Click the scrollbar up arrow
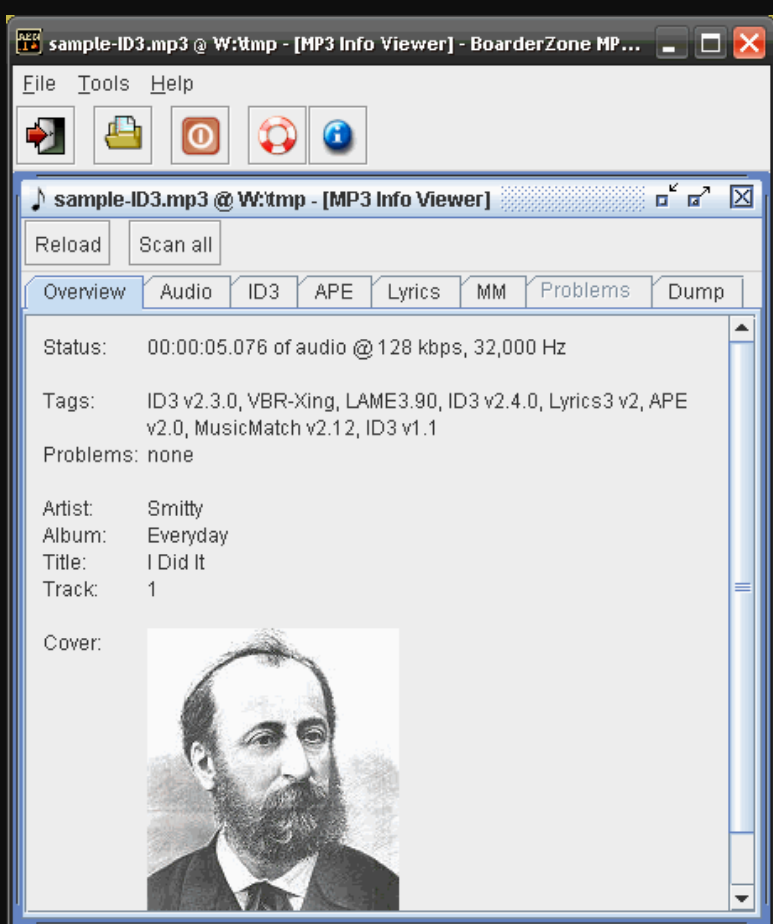Screen dimensions: 773x924 click(x=742, y=328)
